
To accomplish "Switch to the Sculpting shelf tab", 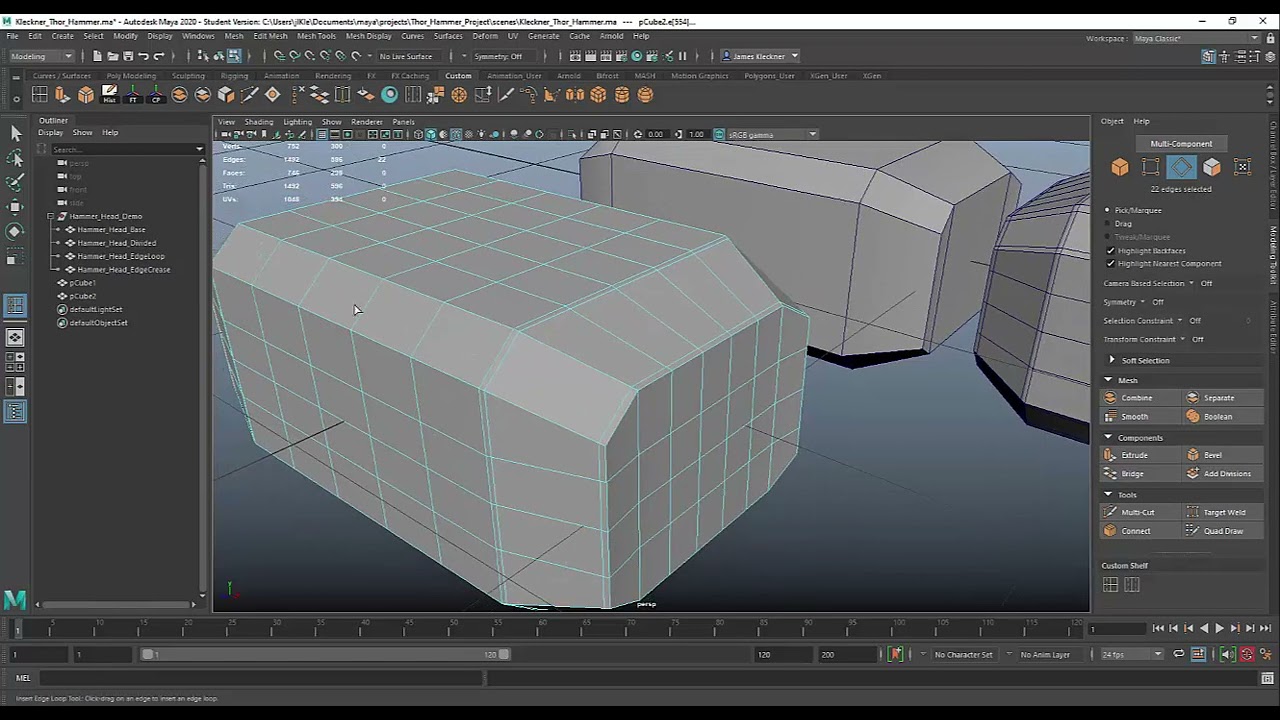I will pyautogui.click(x=188, y=76).
